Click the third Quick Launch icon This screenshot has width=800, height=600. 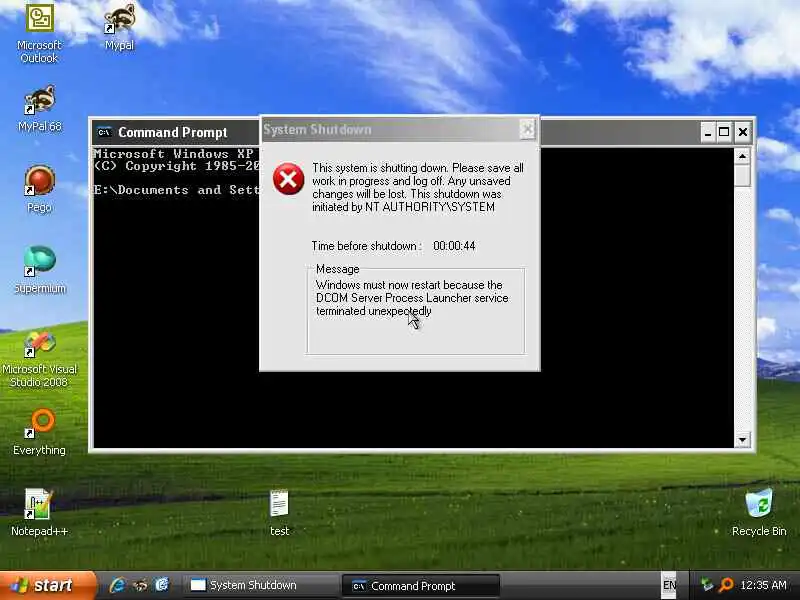click(x=162, y=585)
